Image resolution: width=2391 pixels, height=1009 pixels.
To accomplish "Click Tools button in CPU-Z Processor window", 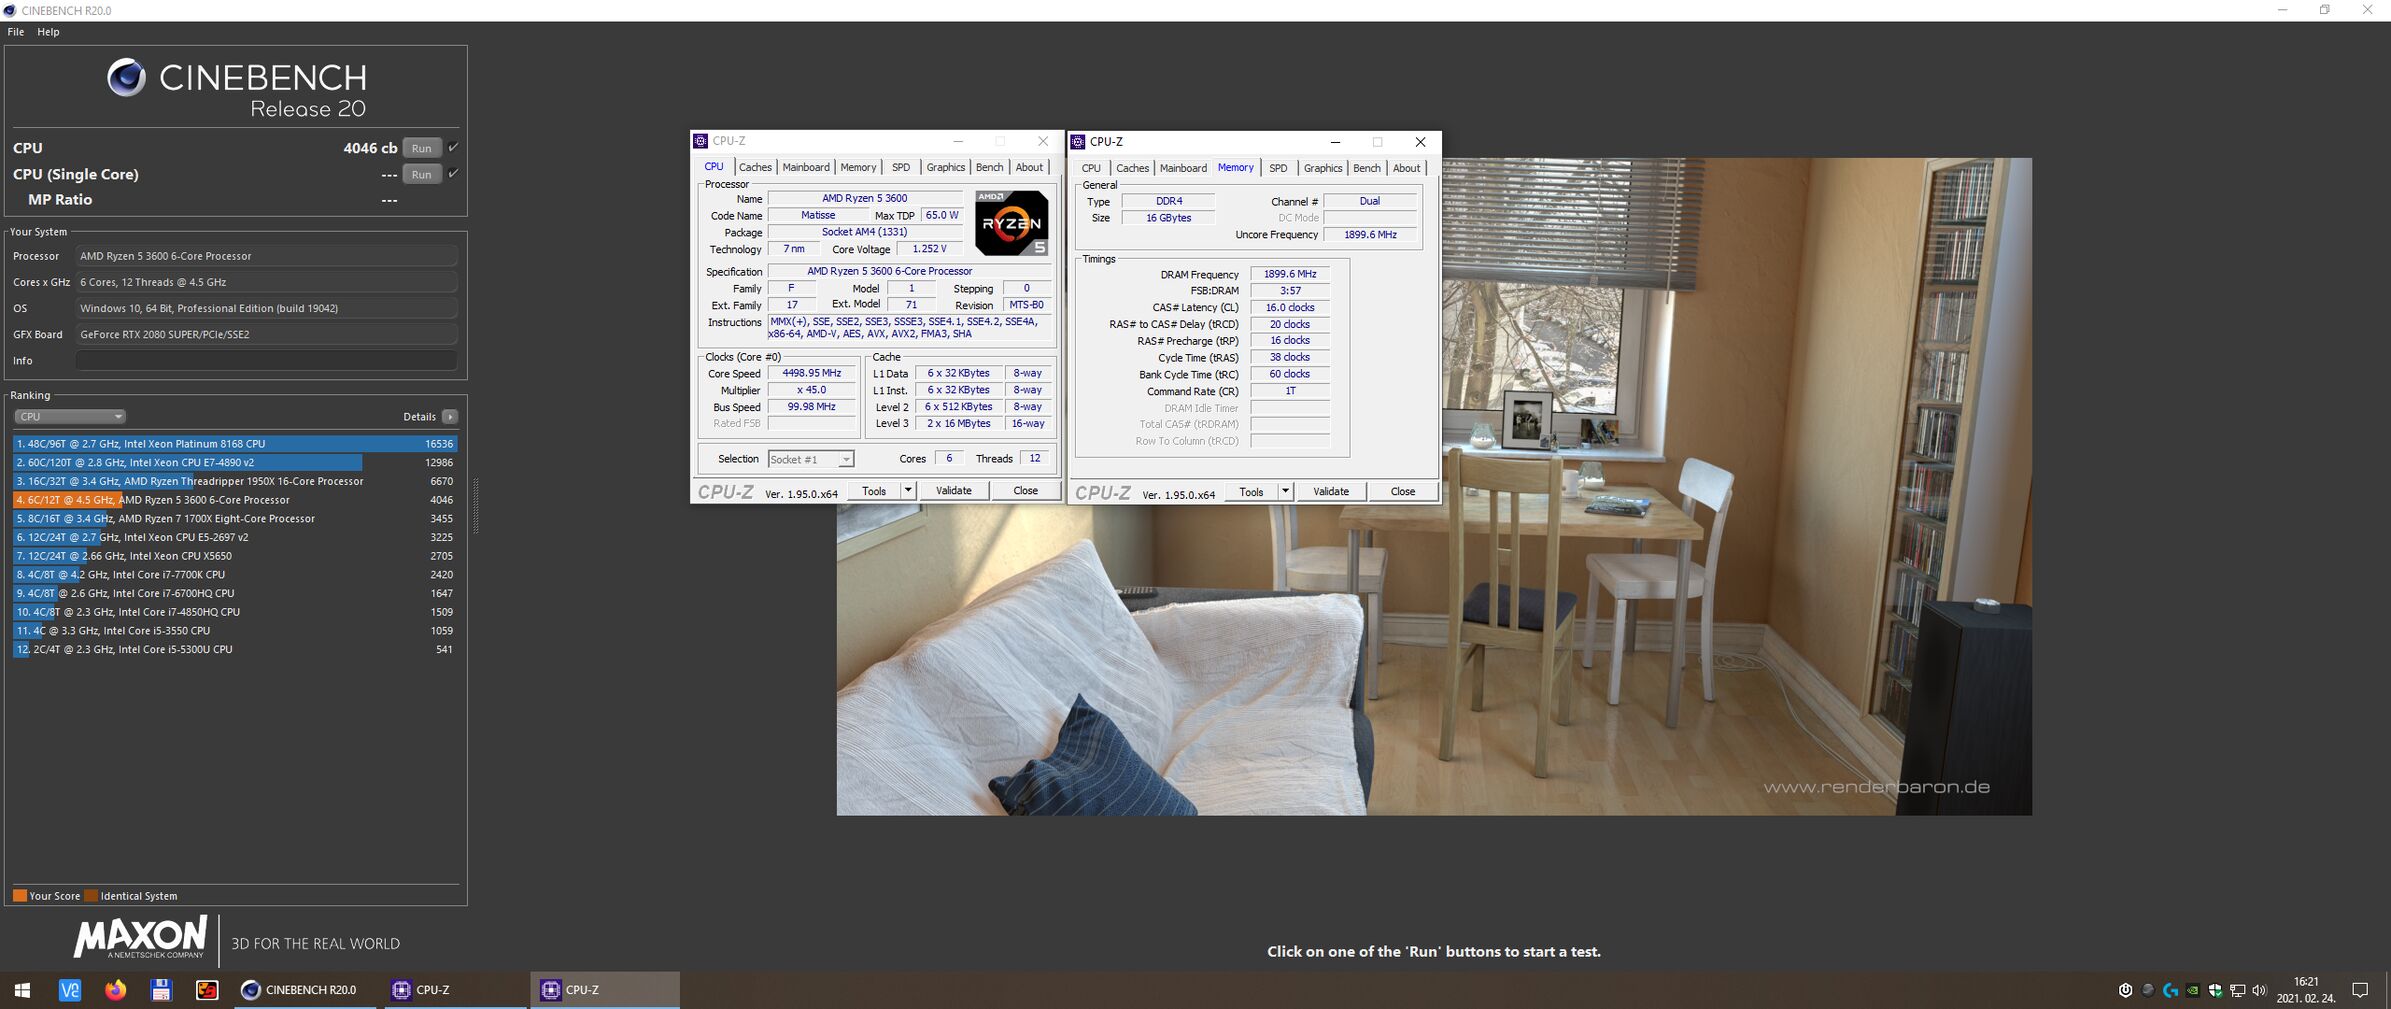I will [x=874, y=490].
